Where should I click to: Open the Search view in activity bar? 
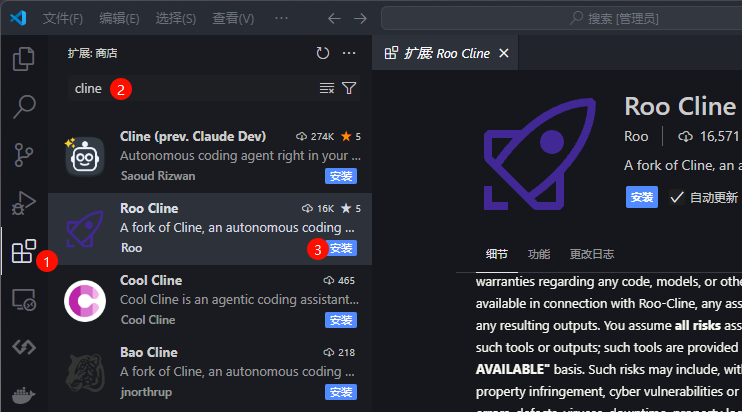pyautogui.click(x=24, y=106)
